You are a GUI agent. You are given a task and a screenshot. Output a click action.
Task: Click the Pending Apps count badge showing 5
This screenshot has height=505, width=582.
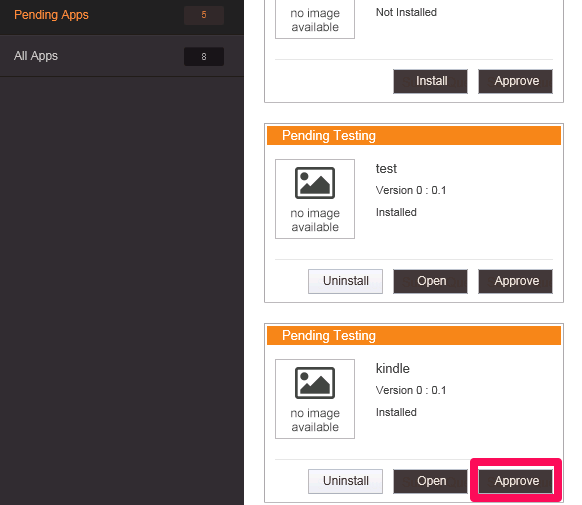(x=204, y=15)
